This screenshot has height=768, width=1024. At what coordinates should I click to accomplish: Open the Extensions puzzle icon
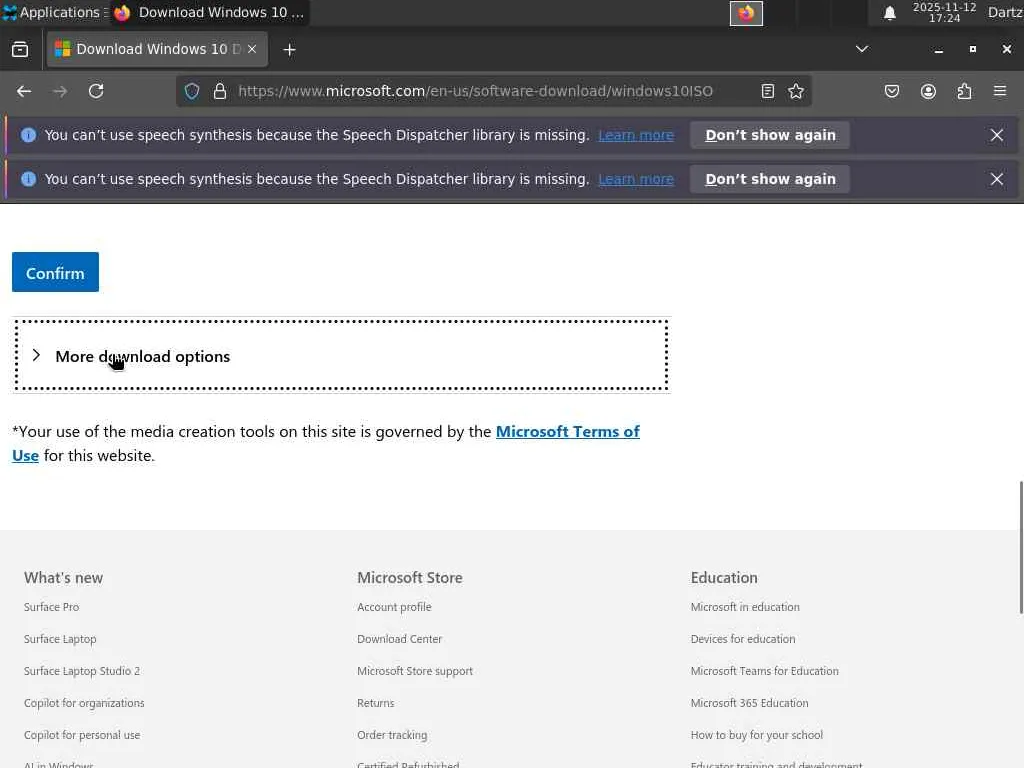pyautogui.click(x=964, y=91)
